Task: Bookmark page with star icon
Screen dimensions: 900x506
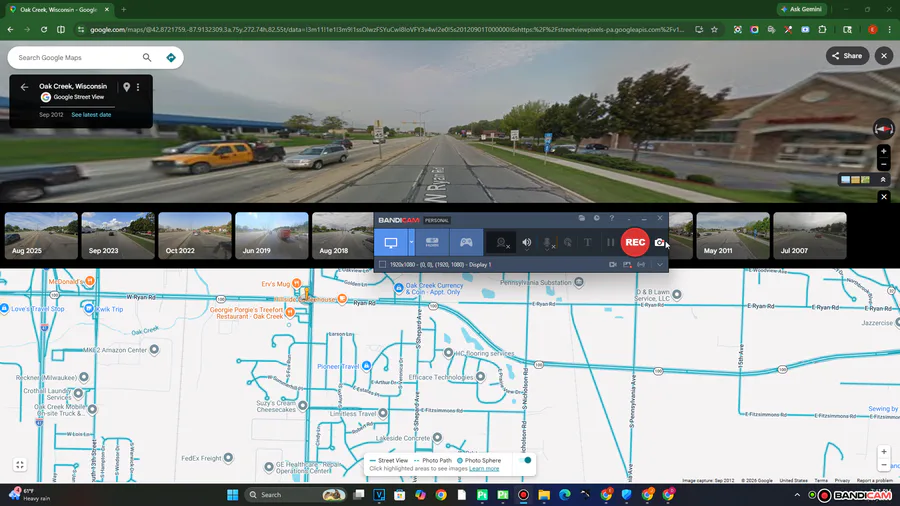Action: 714,29
